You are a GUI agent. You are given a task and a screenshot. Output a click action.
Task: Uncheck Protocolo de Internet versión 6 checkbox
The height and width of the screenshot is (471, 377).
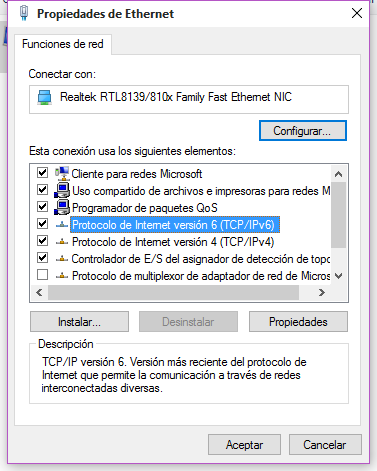point(42,224)
